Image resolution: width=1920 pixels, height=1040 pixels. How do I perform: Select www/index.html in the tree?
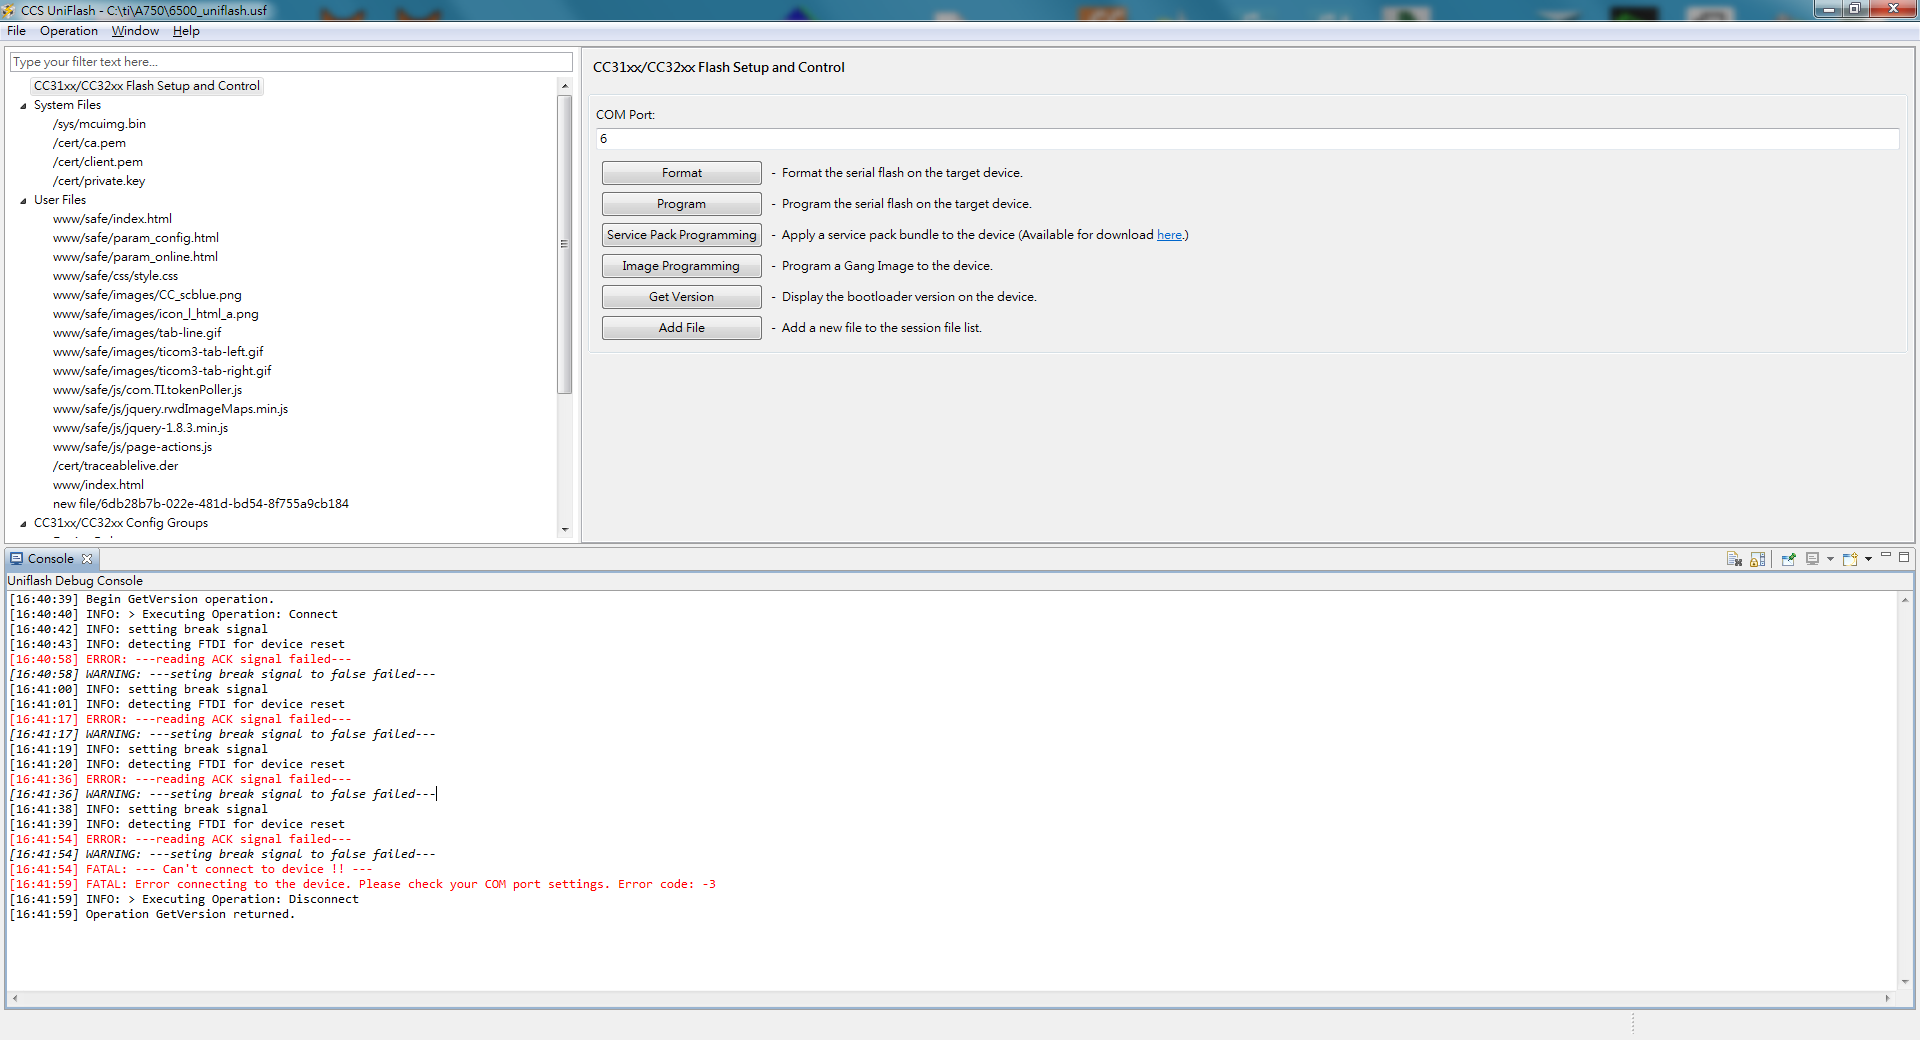[x=98, y=485]
